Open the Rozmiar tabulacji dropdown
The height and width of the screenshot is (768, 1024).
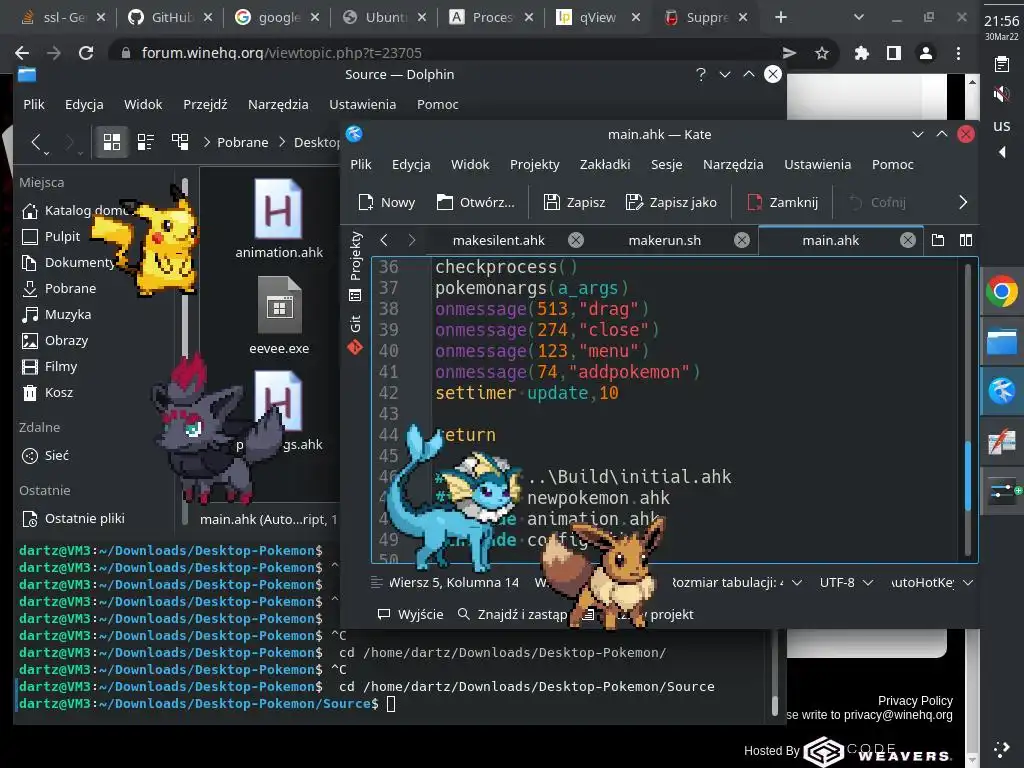point(737,582)
